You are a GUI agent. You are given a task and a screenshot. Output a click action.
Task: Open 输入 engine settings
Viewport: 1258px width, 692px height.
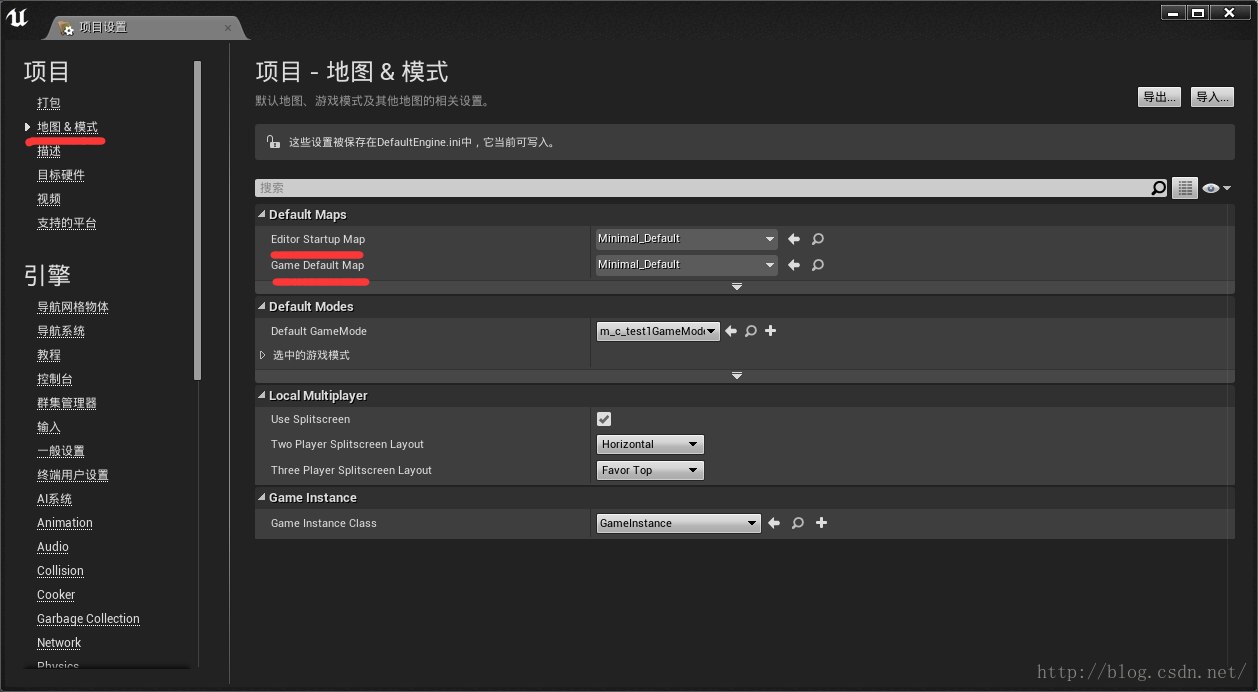coord(49,427)
